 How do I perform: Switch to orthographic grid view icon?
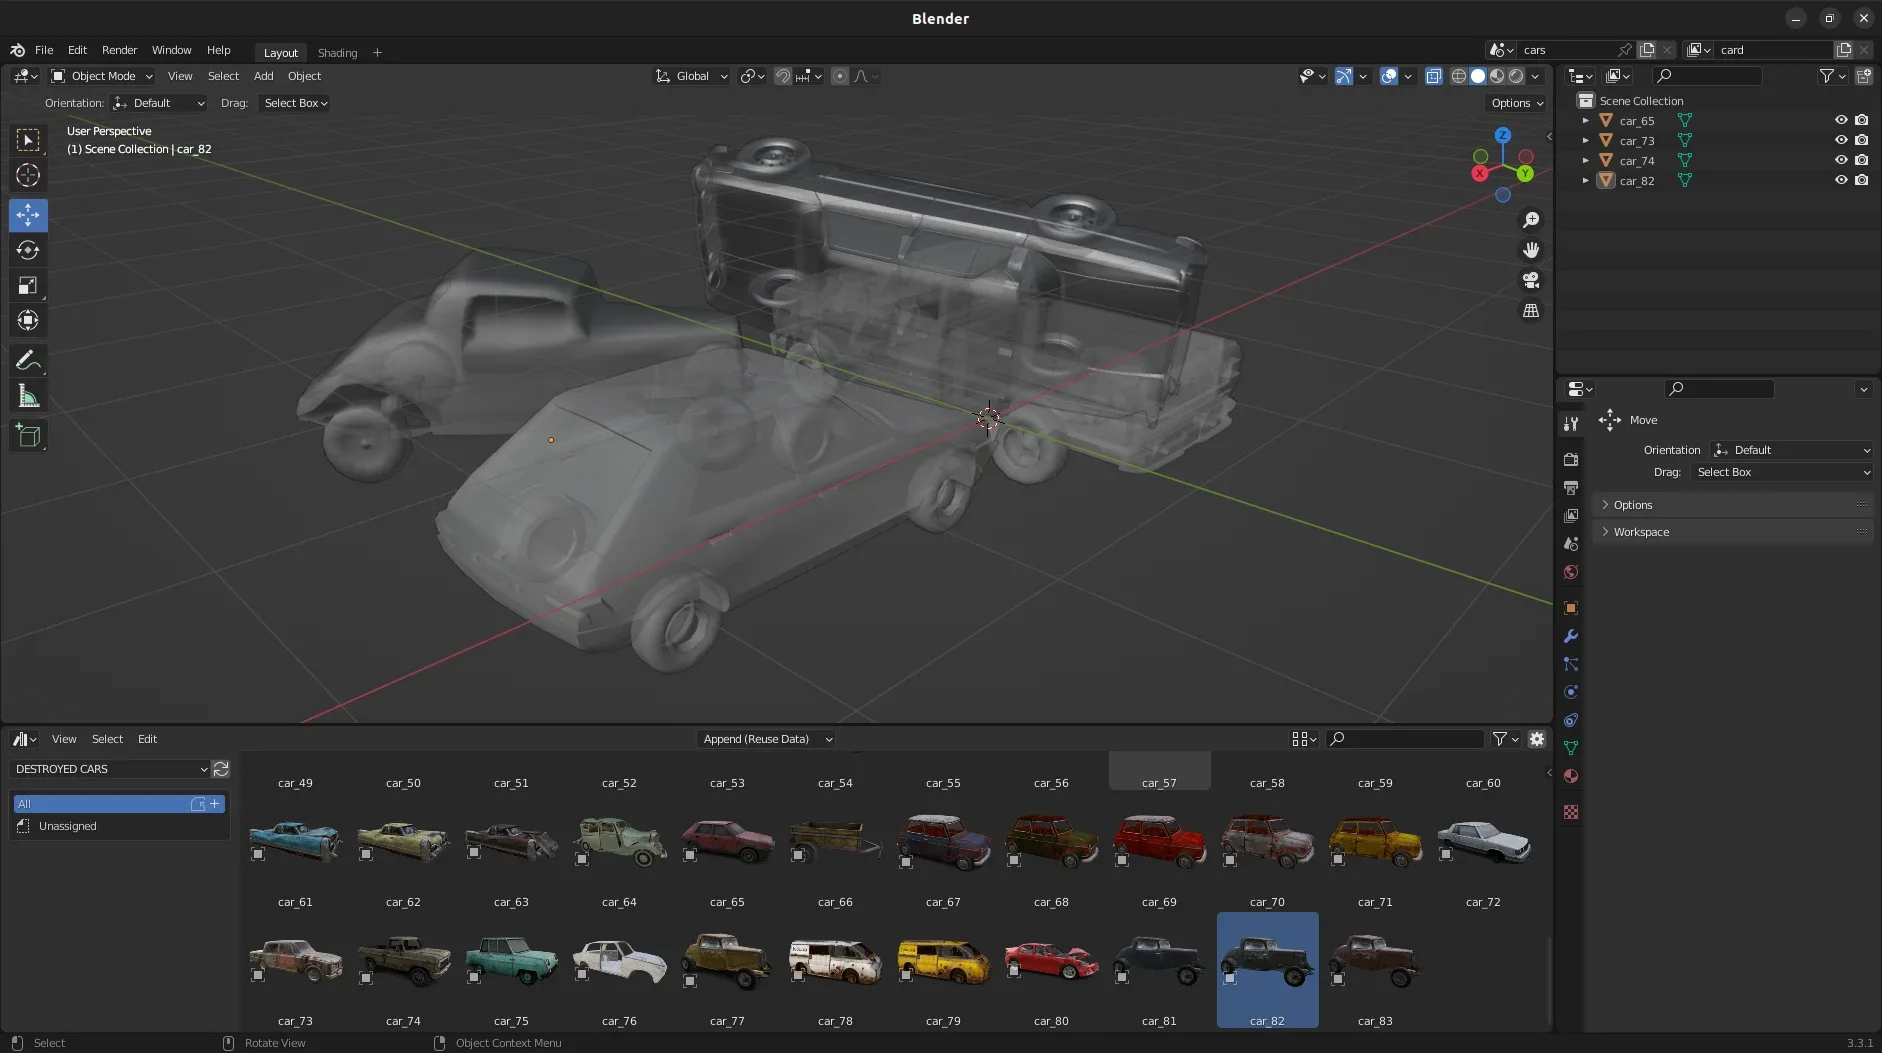pyautogui.click(x=1530, y=311)
